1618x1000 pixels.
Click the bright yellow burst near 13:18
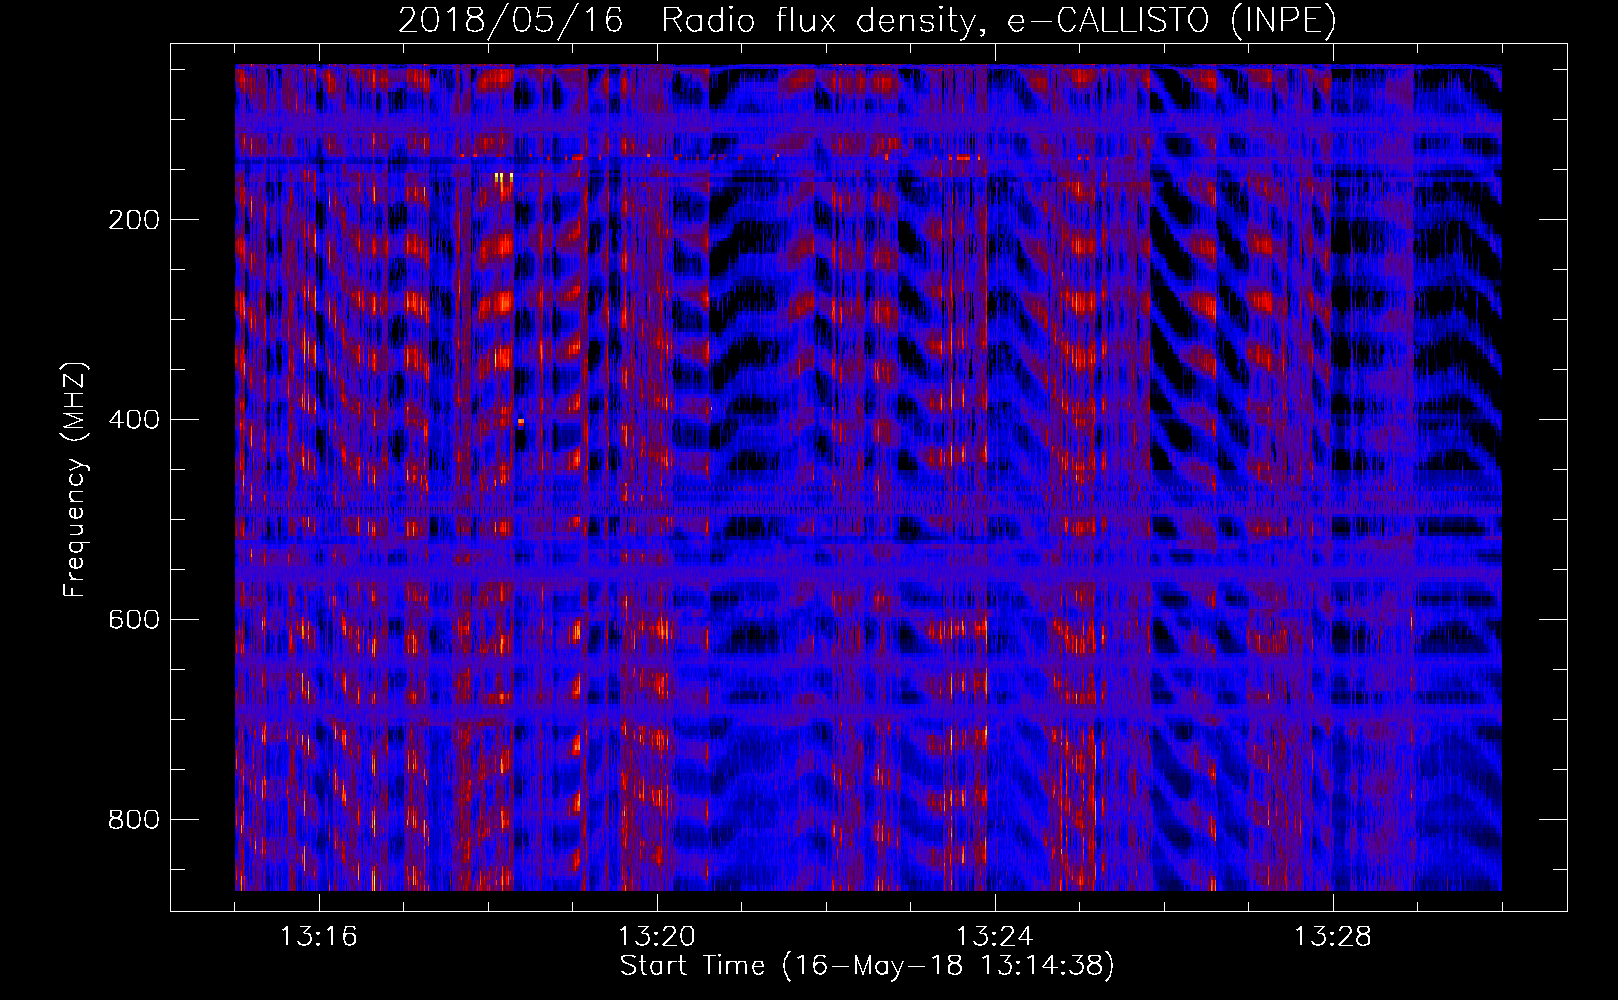504,178
